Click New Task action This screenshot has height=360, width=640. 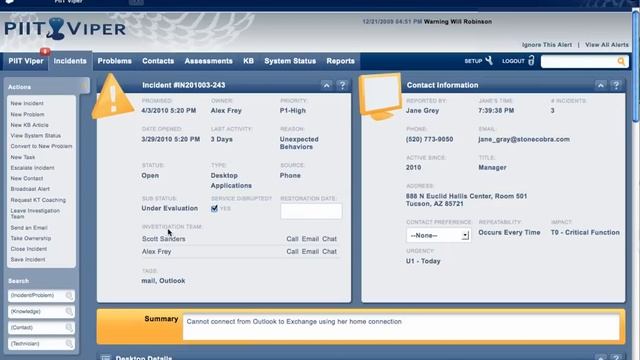(x=22, y=157)
